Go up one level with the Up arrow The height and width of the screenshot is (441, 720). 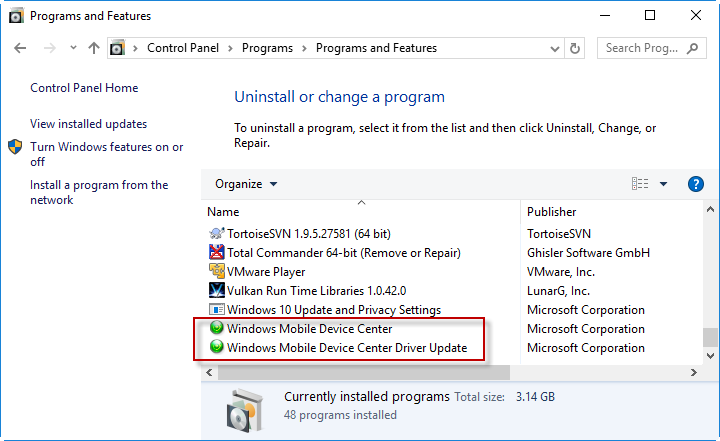(94, 48)
